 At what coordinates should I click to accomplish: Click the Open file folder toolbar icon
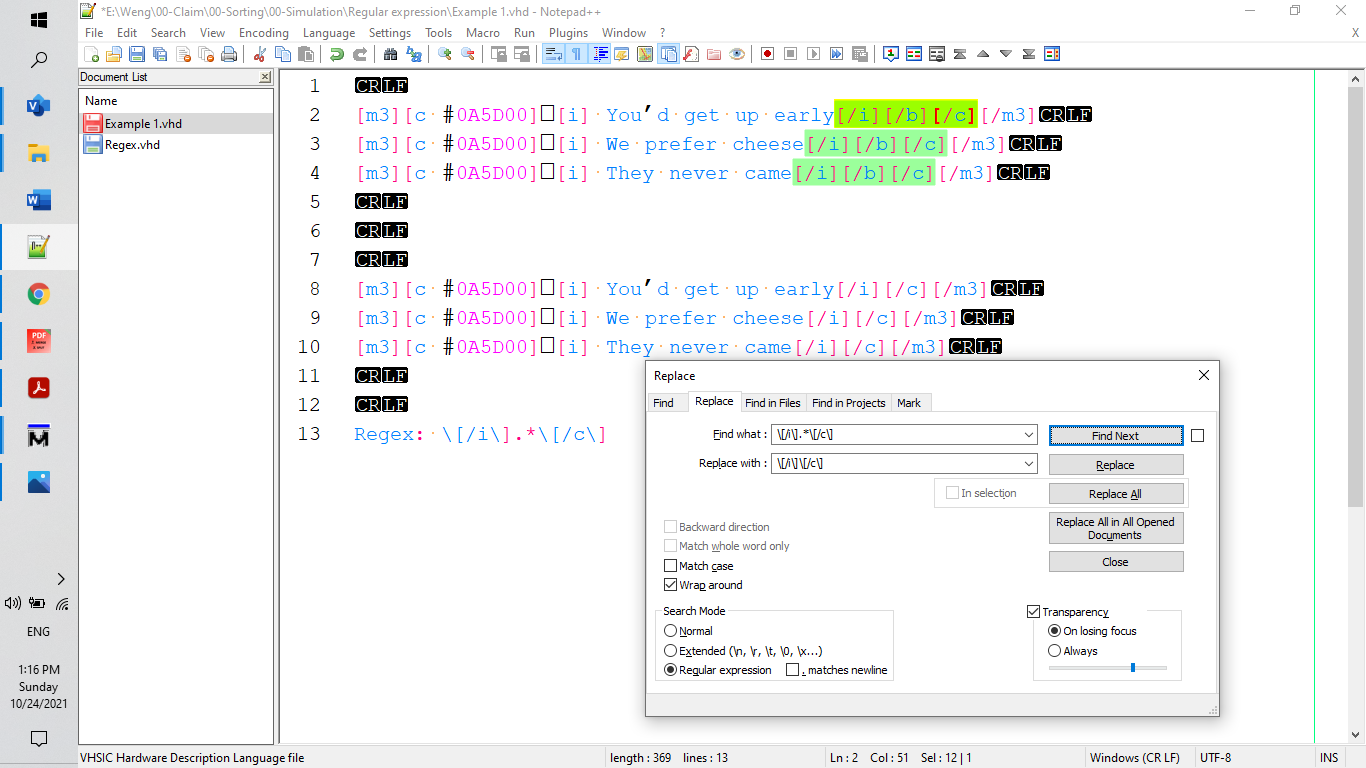(114, 54)
